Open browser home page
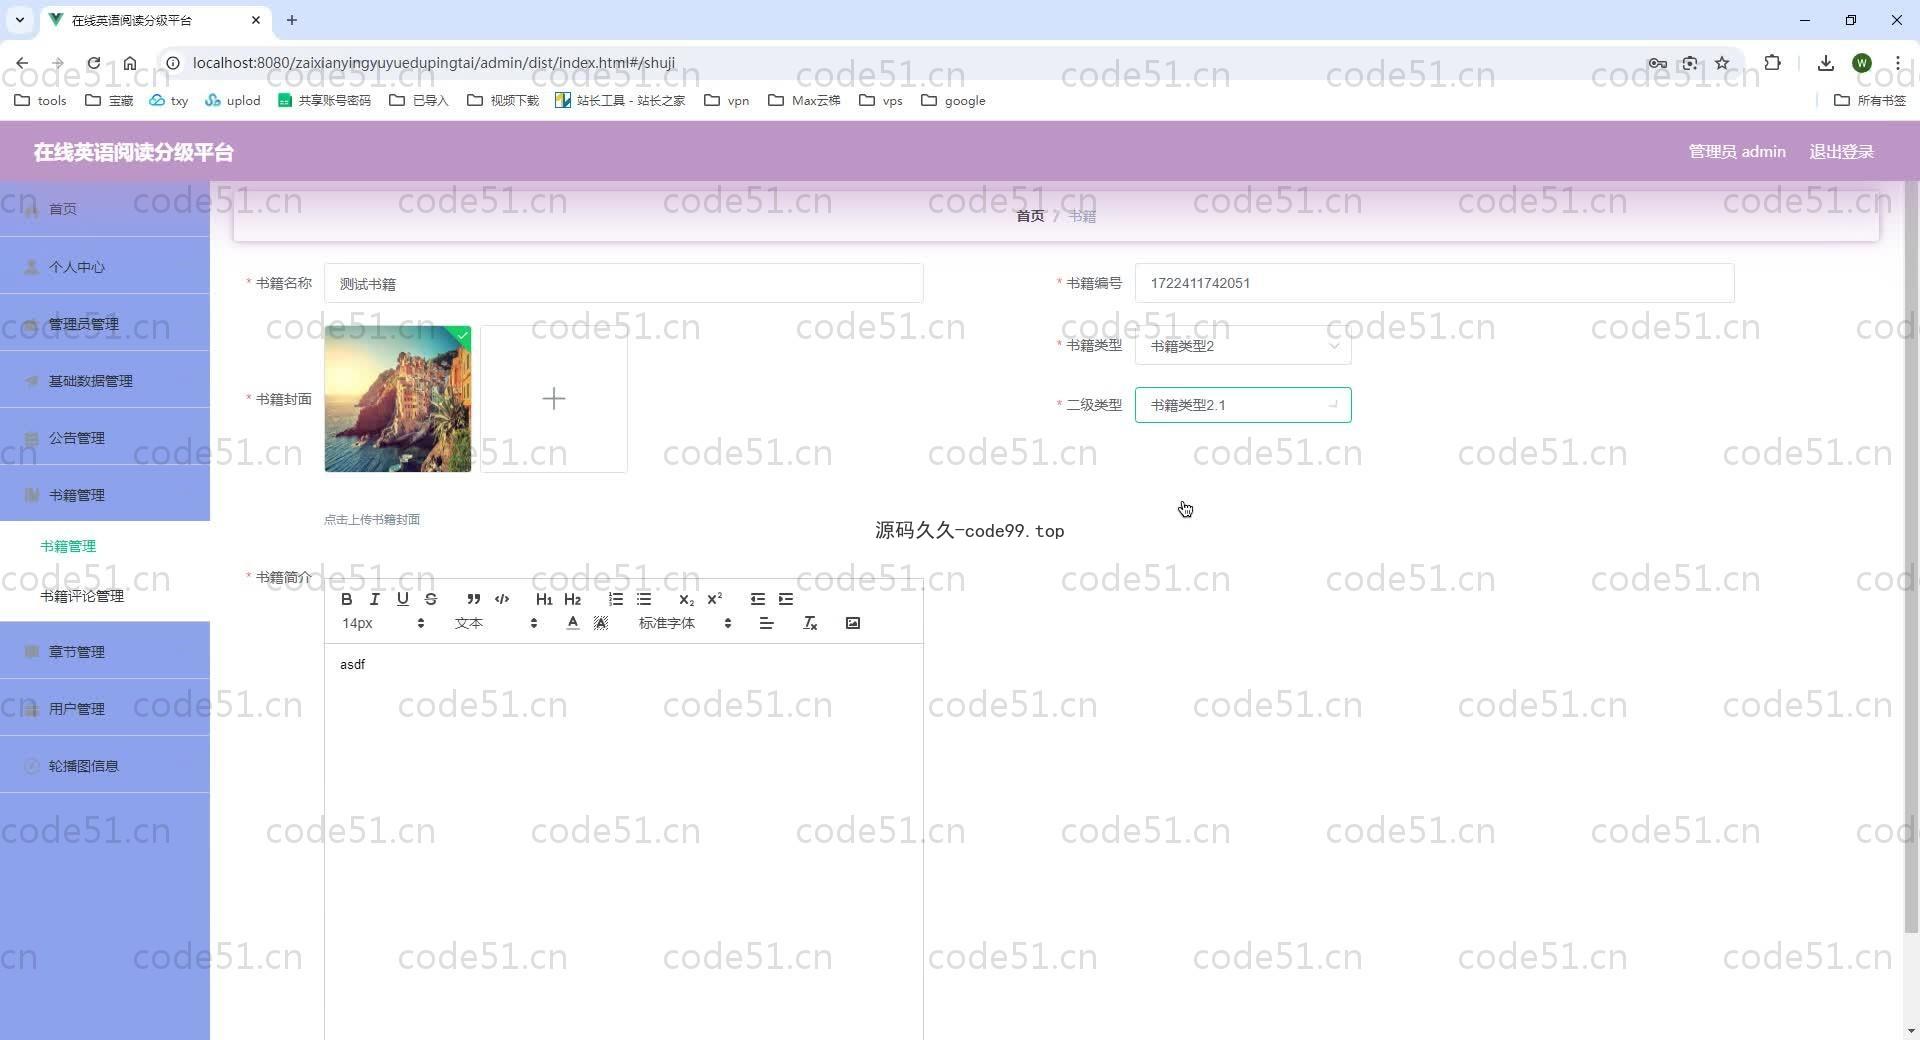This screenshot has width=1920, height=1040. [x=130, y=63]
